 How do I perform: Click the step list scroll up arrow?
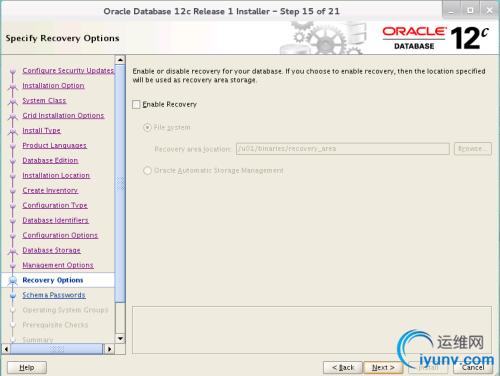120,60
